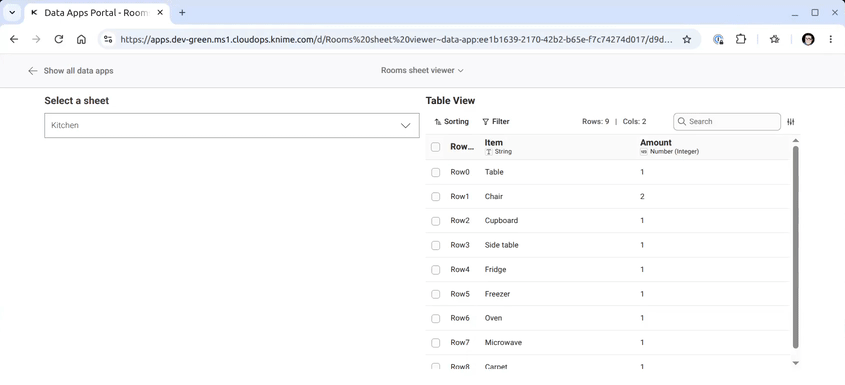Click the table scrollbar up arrow

(x=795, y=141)
